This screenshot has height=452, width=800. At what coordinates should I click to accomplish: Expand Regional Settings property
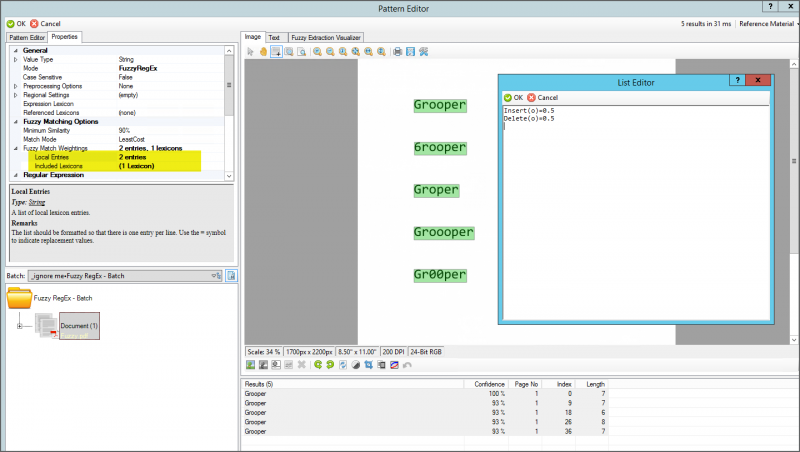tap(15, 95)
